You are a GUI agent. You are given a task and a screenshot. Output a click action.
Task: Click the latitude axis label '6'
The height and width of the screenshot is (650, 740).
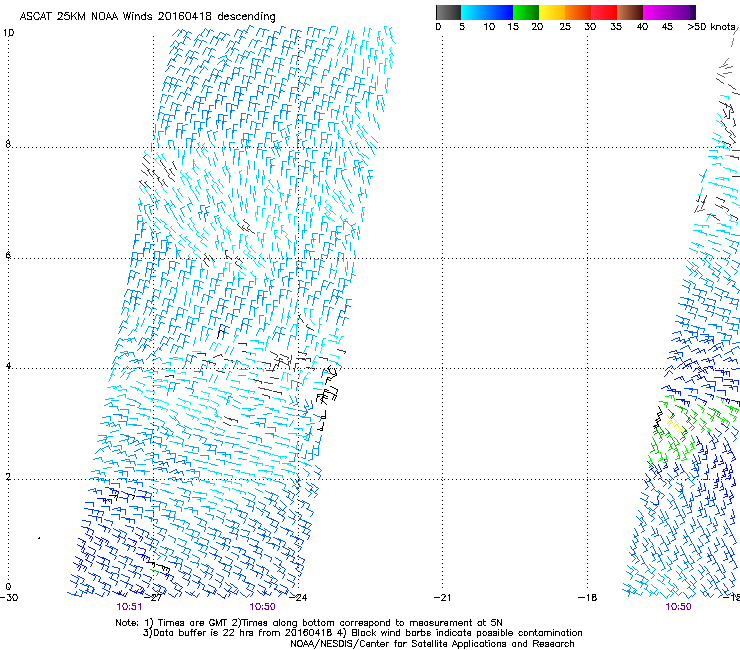click(8, 255)
